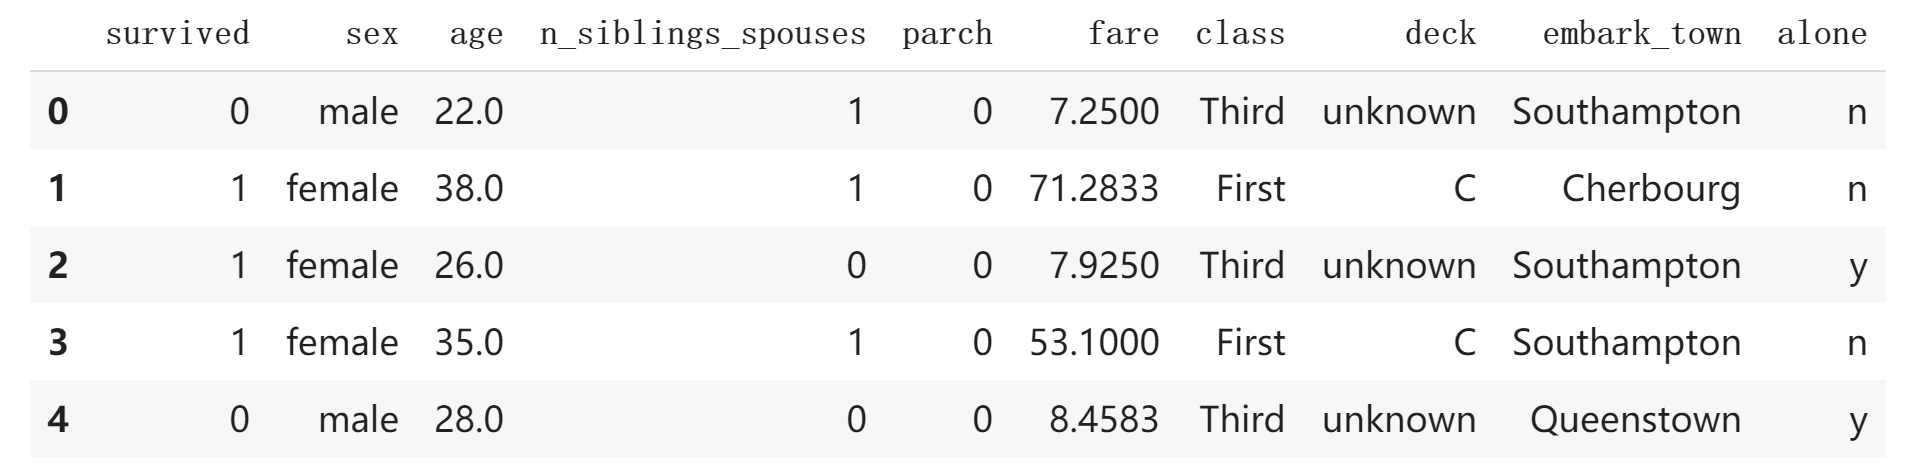The width and height of the screenshot is (1923, 473).
Task: Click the 'age' column header
Action: pyautogui.click(x=476, y=36)
